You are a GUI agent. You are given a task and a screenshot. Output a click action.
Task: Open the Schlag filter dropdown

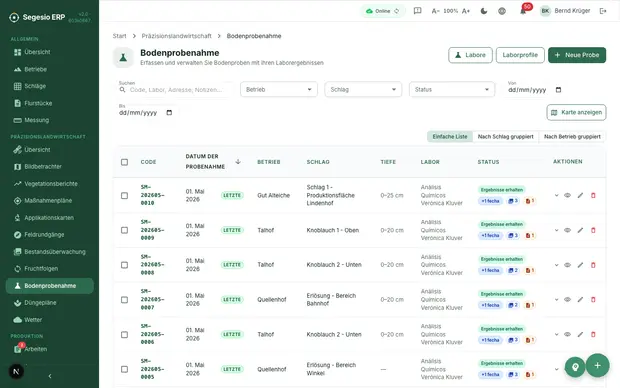tap(363, 89)
